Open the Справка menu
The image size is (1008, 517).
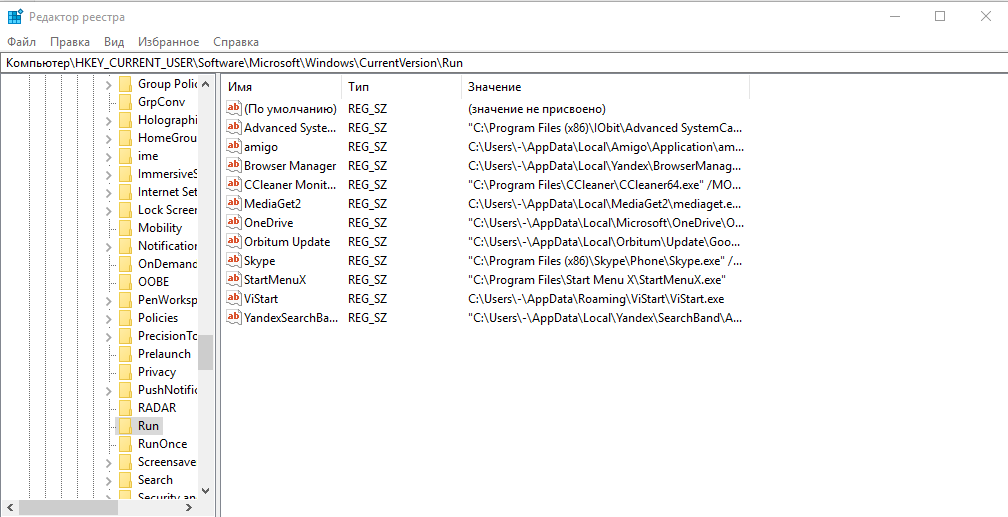pyautogui.click(x=236, y=42)
